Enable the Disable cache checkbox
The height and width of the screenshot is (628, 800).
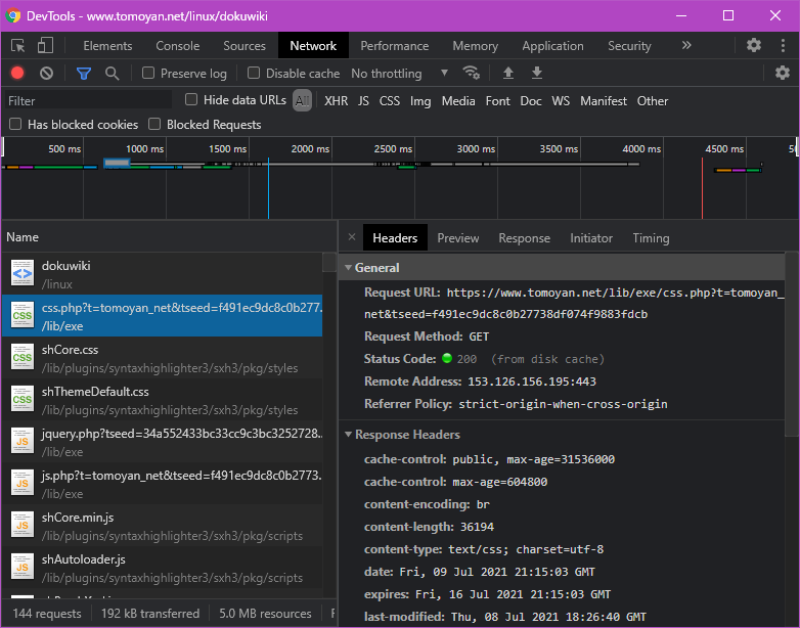coord(254,73)
